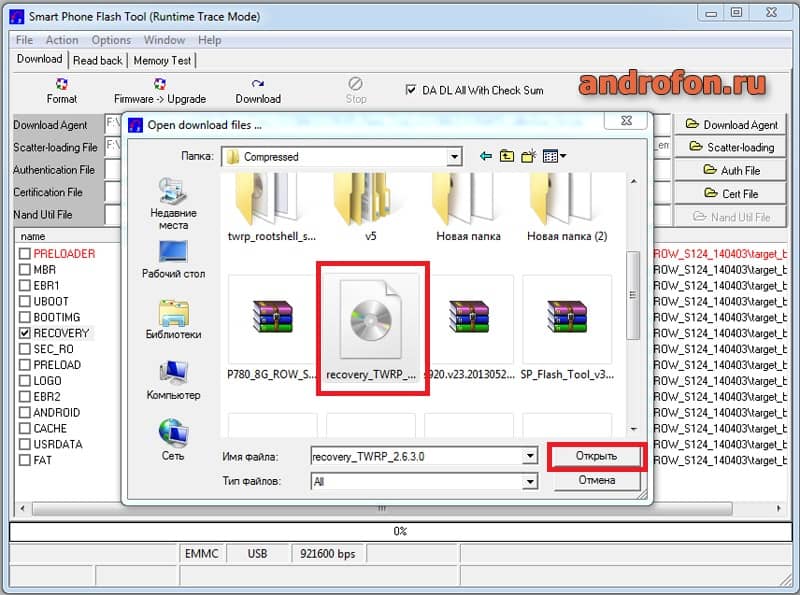Click the Firmware -> Upgrade icon
The image size is (800, 595).
point(160,84)
